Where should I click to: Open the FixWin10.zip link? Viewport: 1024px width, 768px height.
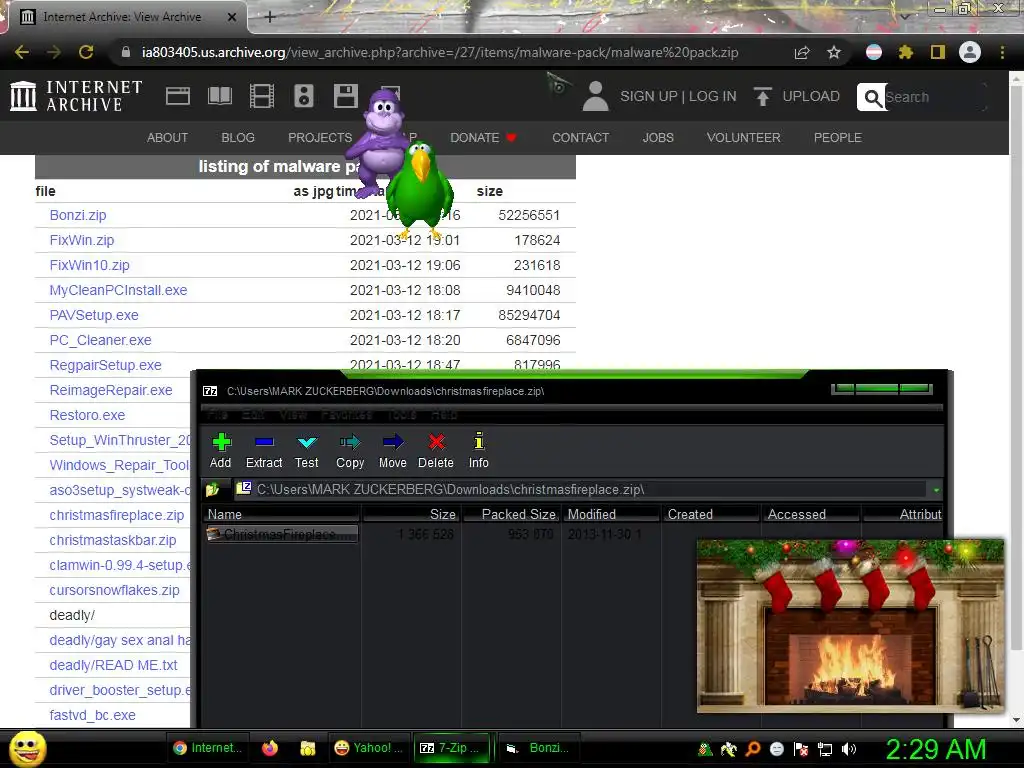pyautogui.click(x=89, y=265)
